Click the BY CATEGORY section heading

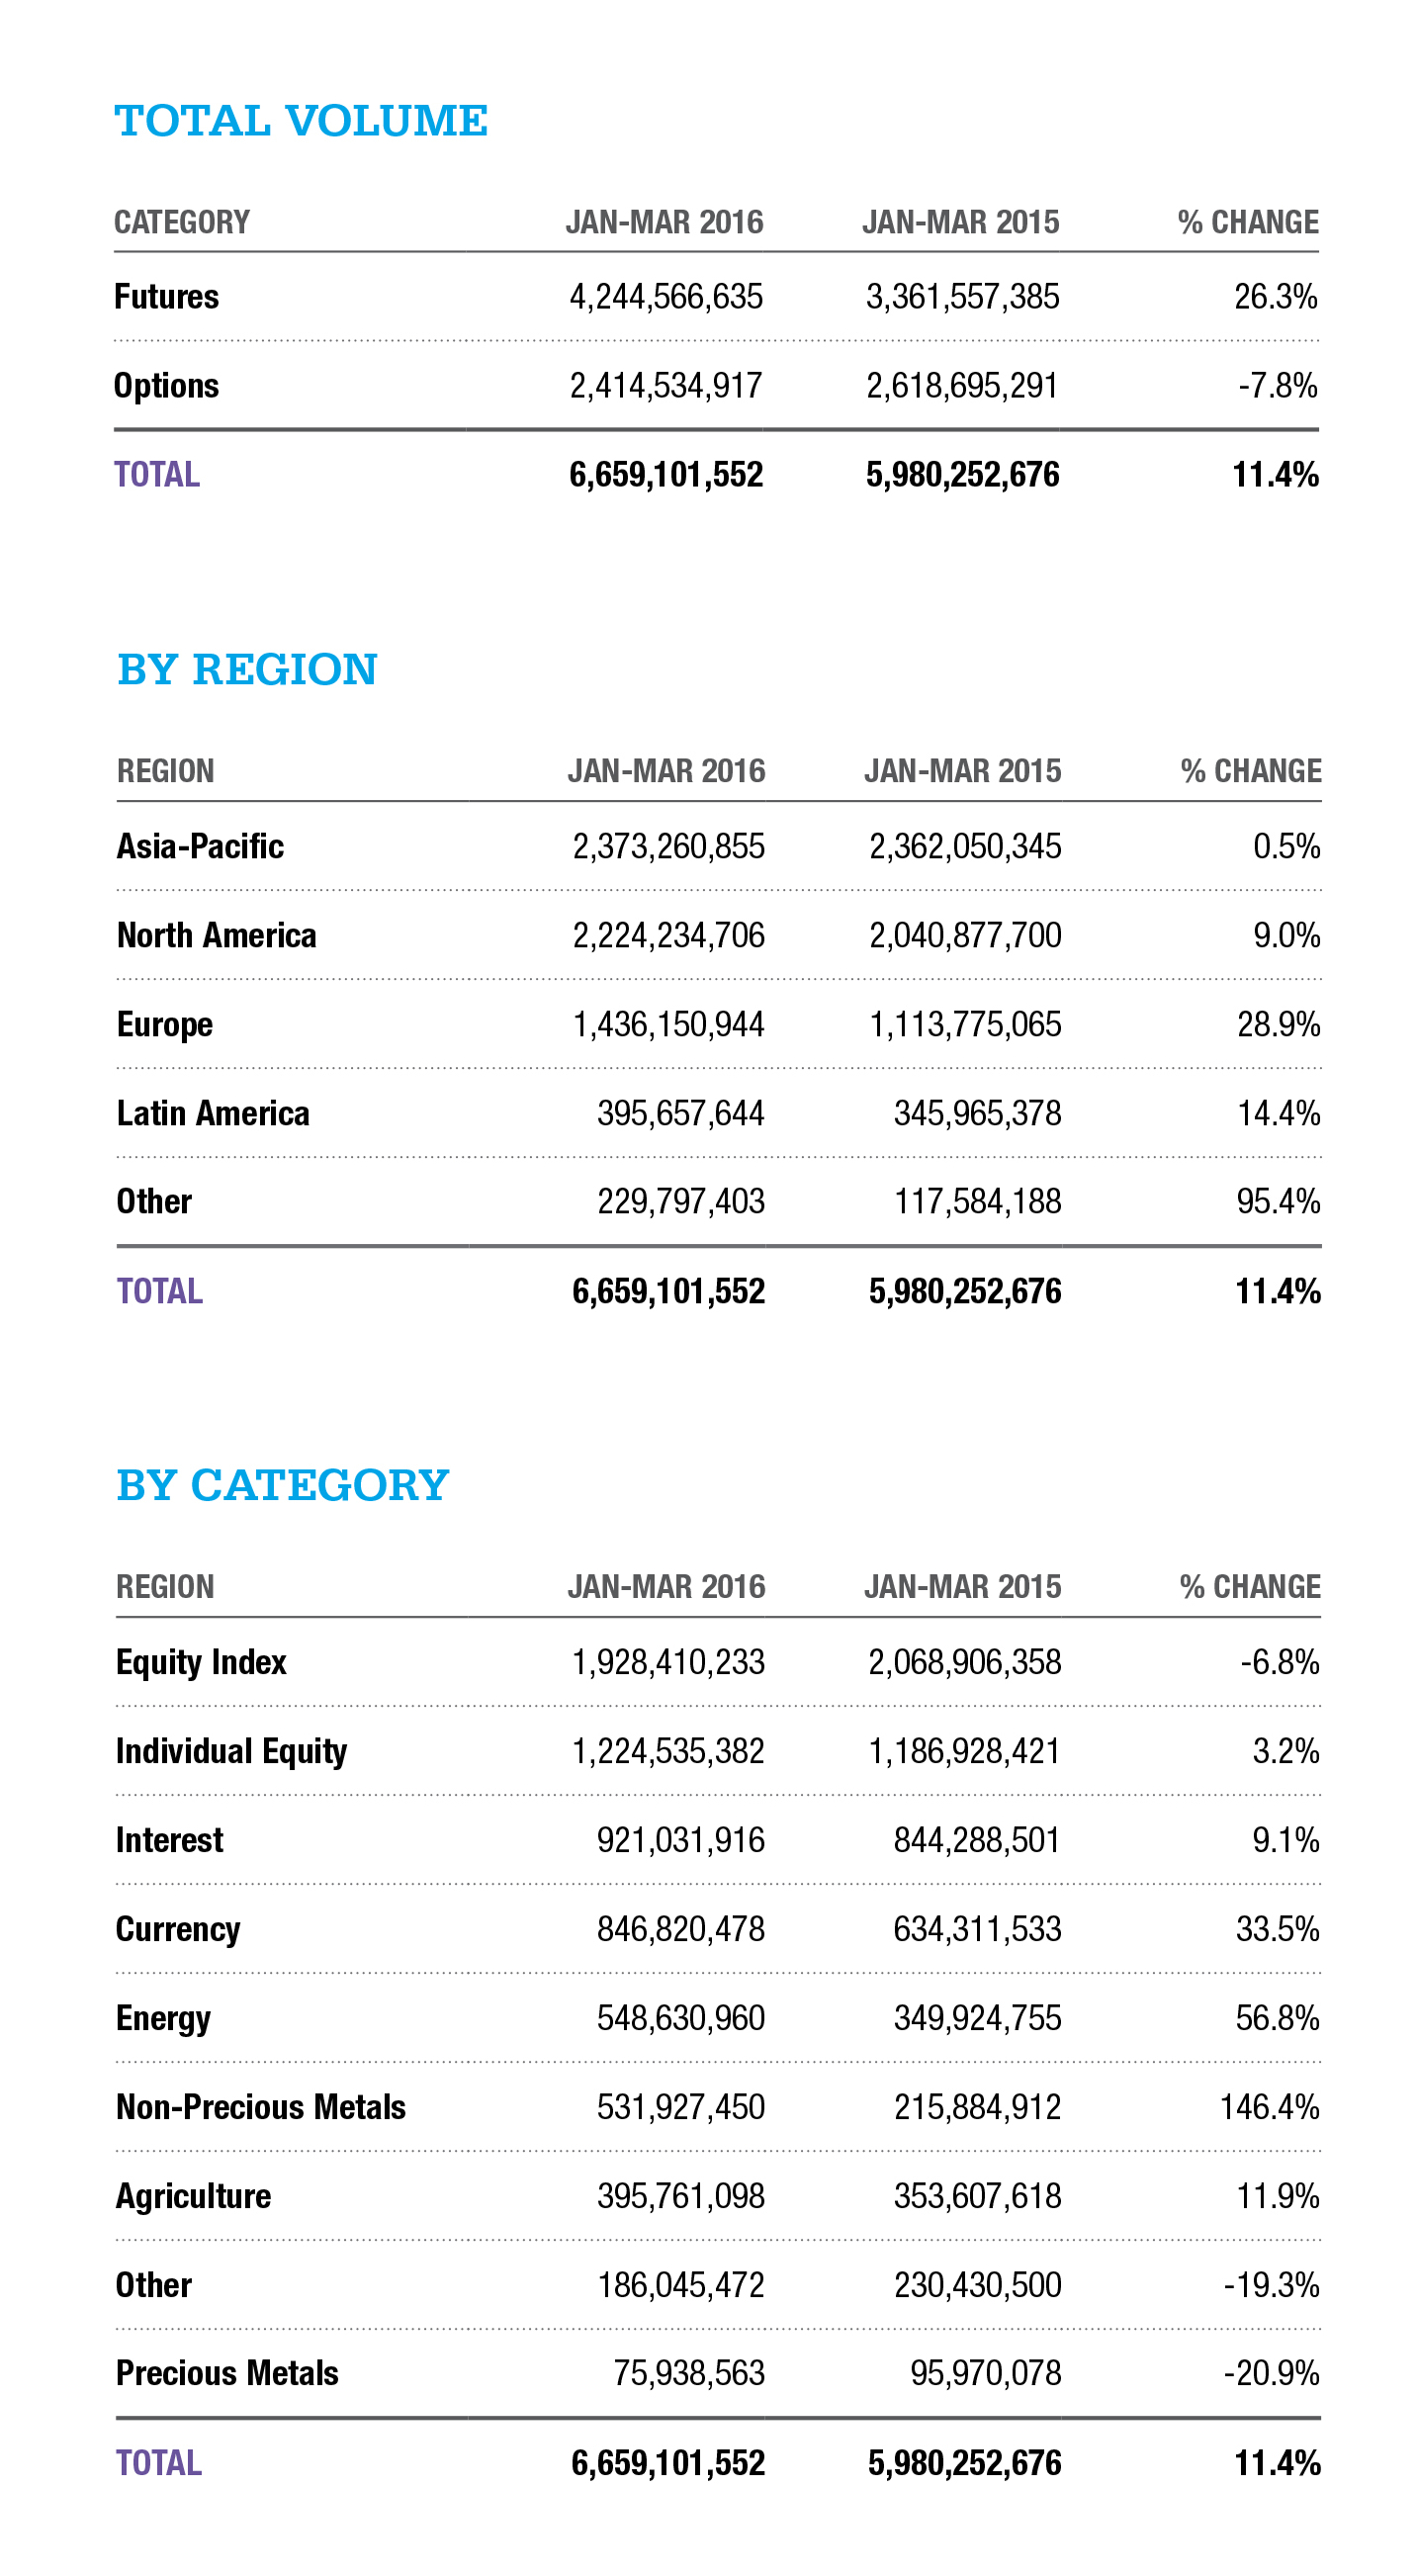(282, 1485)
